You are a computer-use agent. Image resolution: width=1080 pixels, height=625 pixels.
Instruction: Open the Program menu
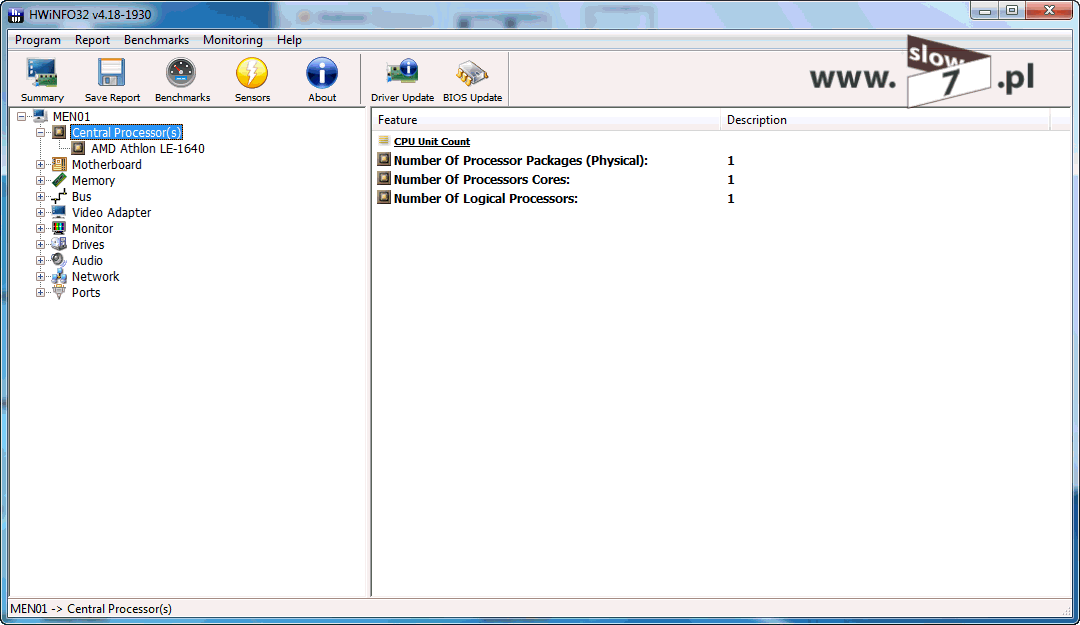[x=38, y=40]
